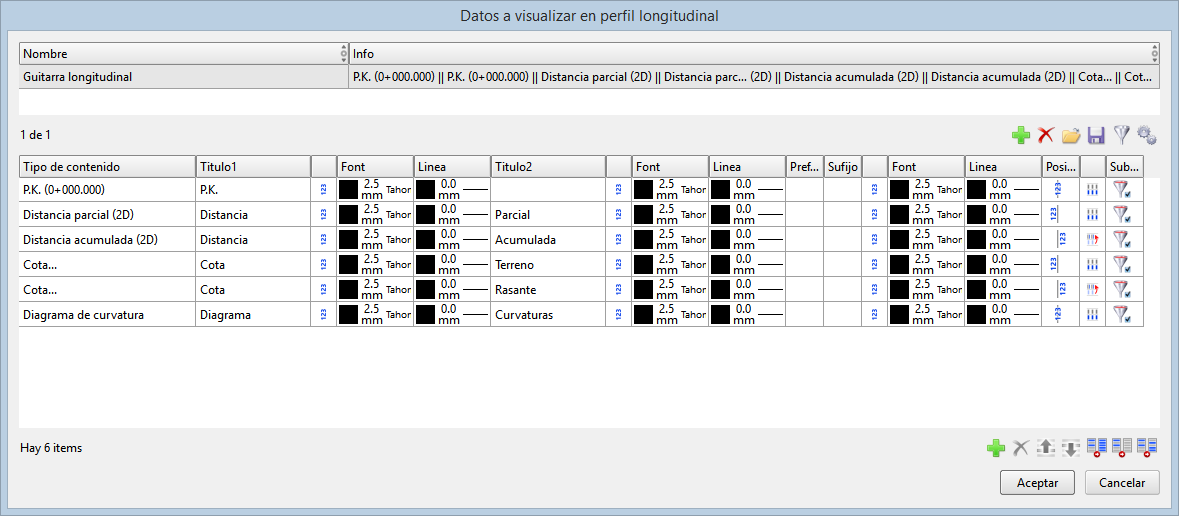This screenshot has height=516, width=1179.
Task: Pick Titulo1 line color swatch in Diagrama row
Action: click(x=425, y=314)
